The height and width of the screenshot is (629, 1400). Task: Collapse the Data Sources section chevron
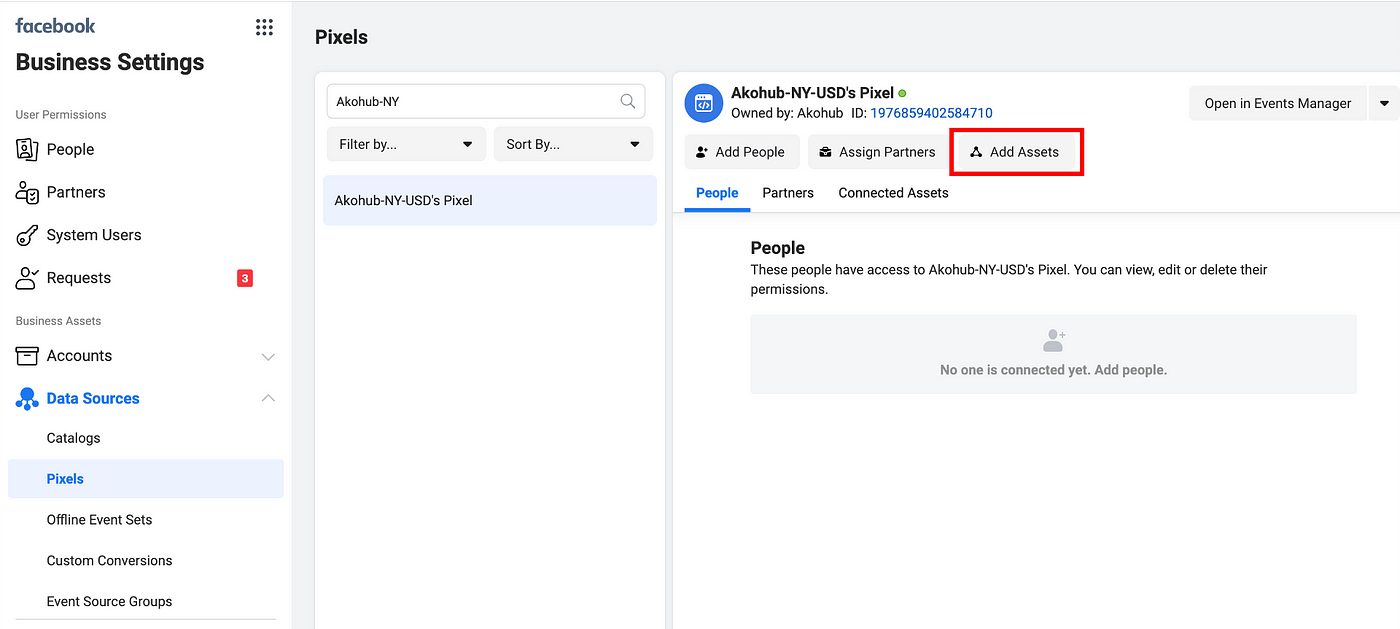click(x=268, y=398)
